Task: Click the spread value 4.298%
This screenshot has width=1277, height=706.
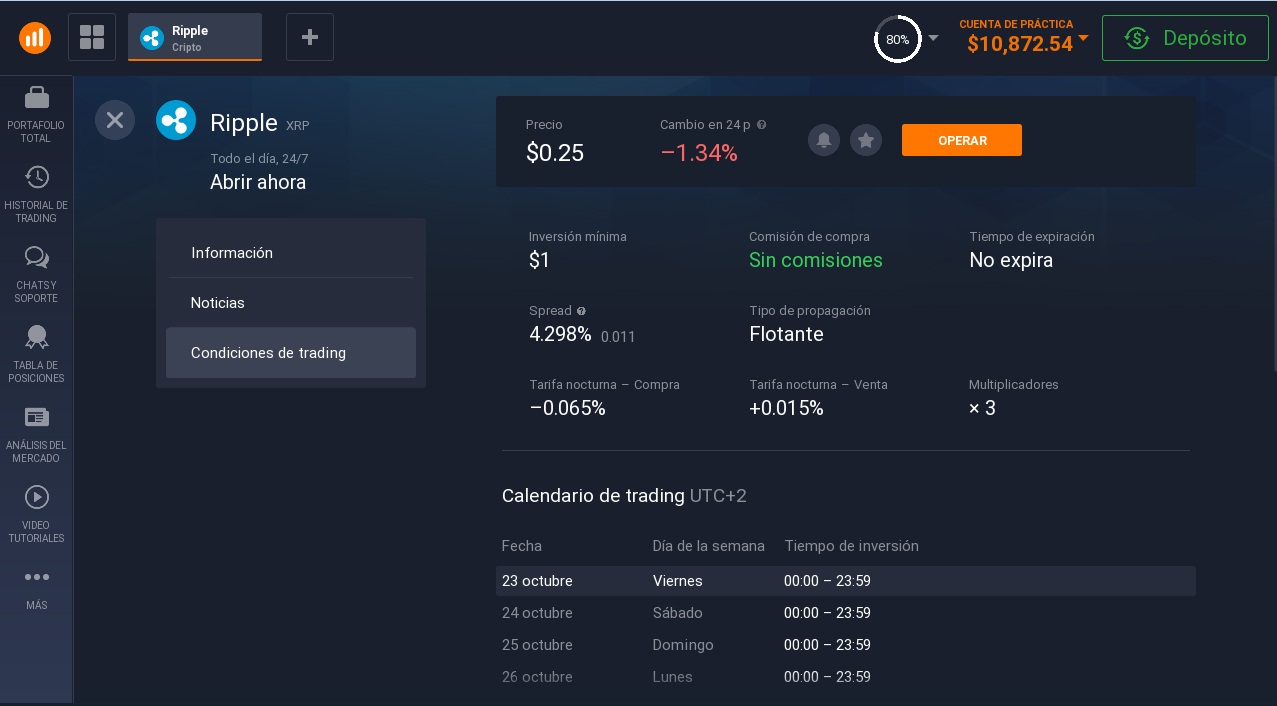Action: 560,334
